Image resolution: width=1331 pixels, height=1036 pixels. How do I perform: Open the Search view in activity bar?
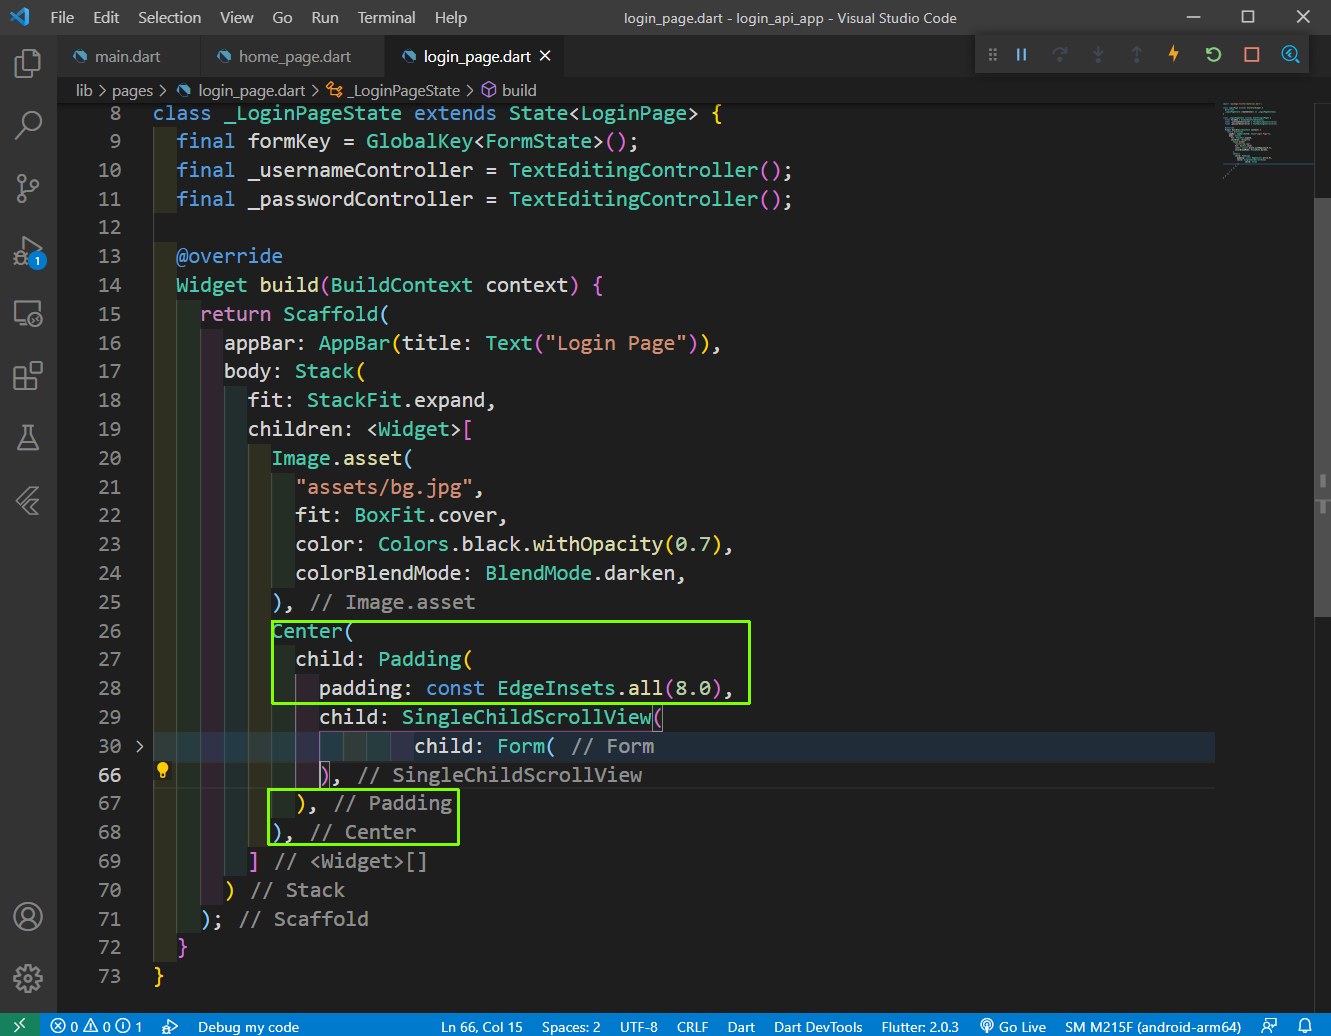pos(28,125)
